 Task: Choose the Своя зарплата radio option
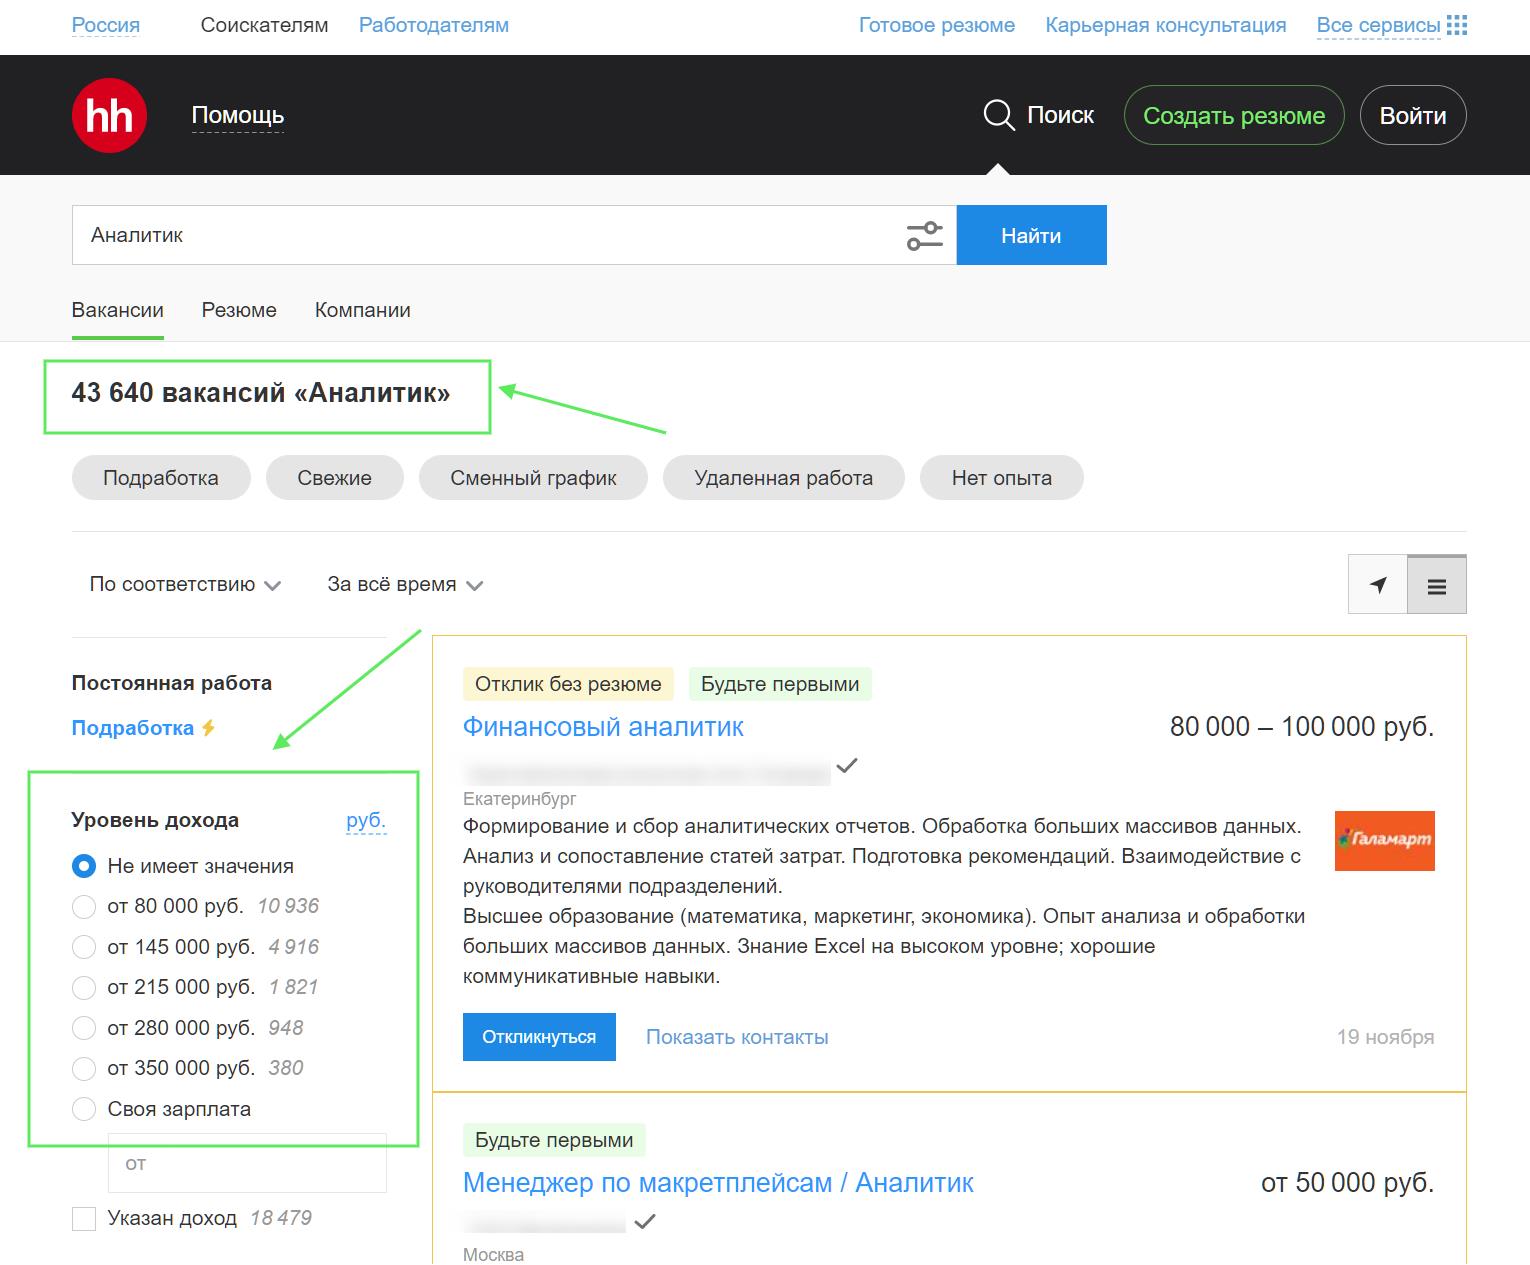click(x=84, y=1109)
